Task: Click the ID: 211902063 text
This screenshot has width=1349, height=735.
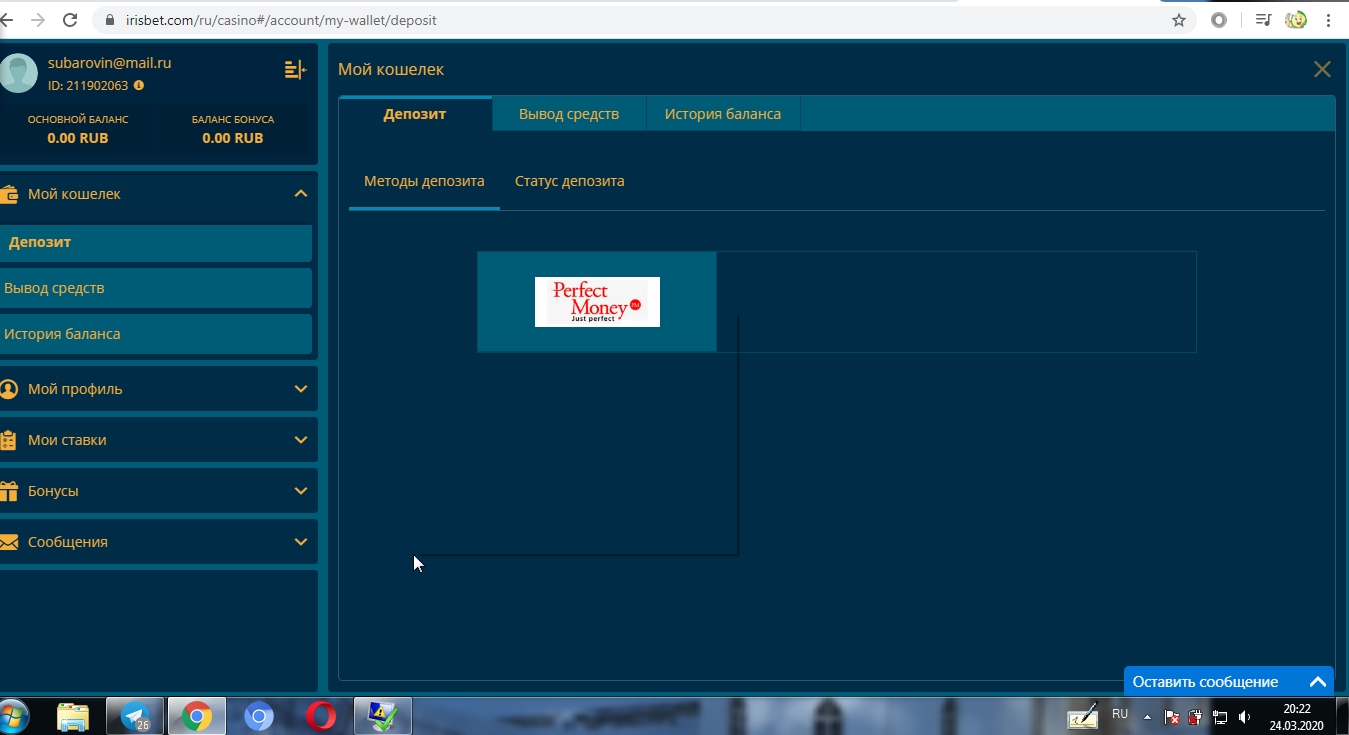Action: click(88, 86)
